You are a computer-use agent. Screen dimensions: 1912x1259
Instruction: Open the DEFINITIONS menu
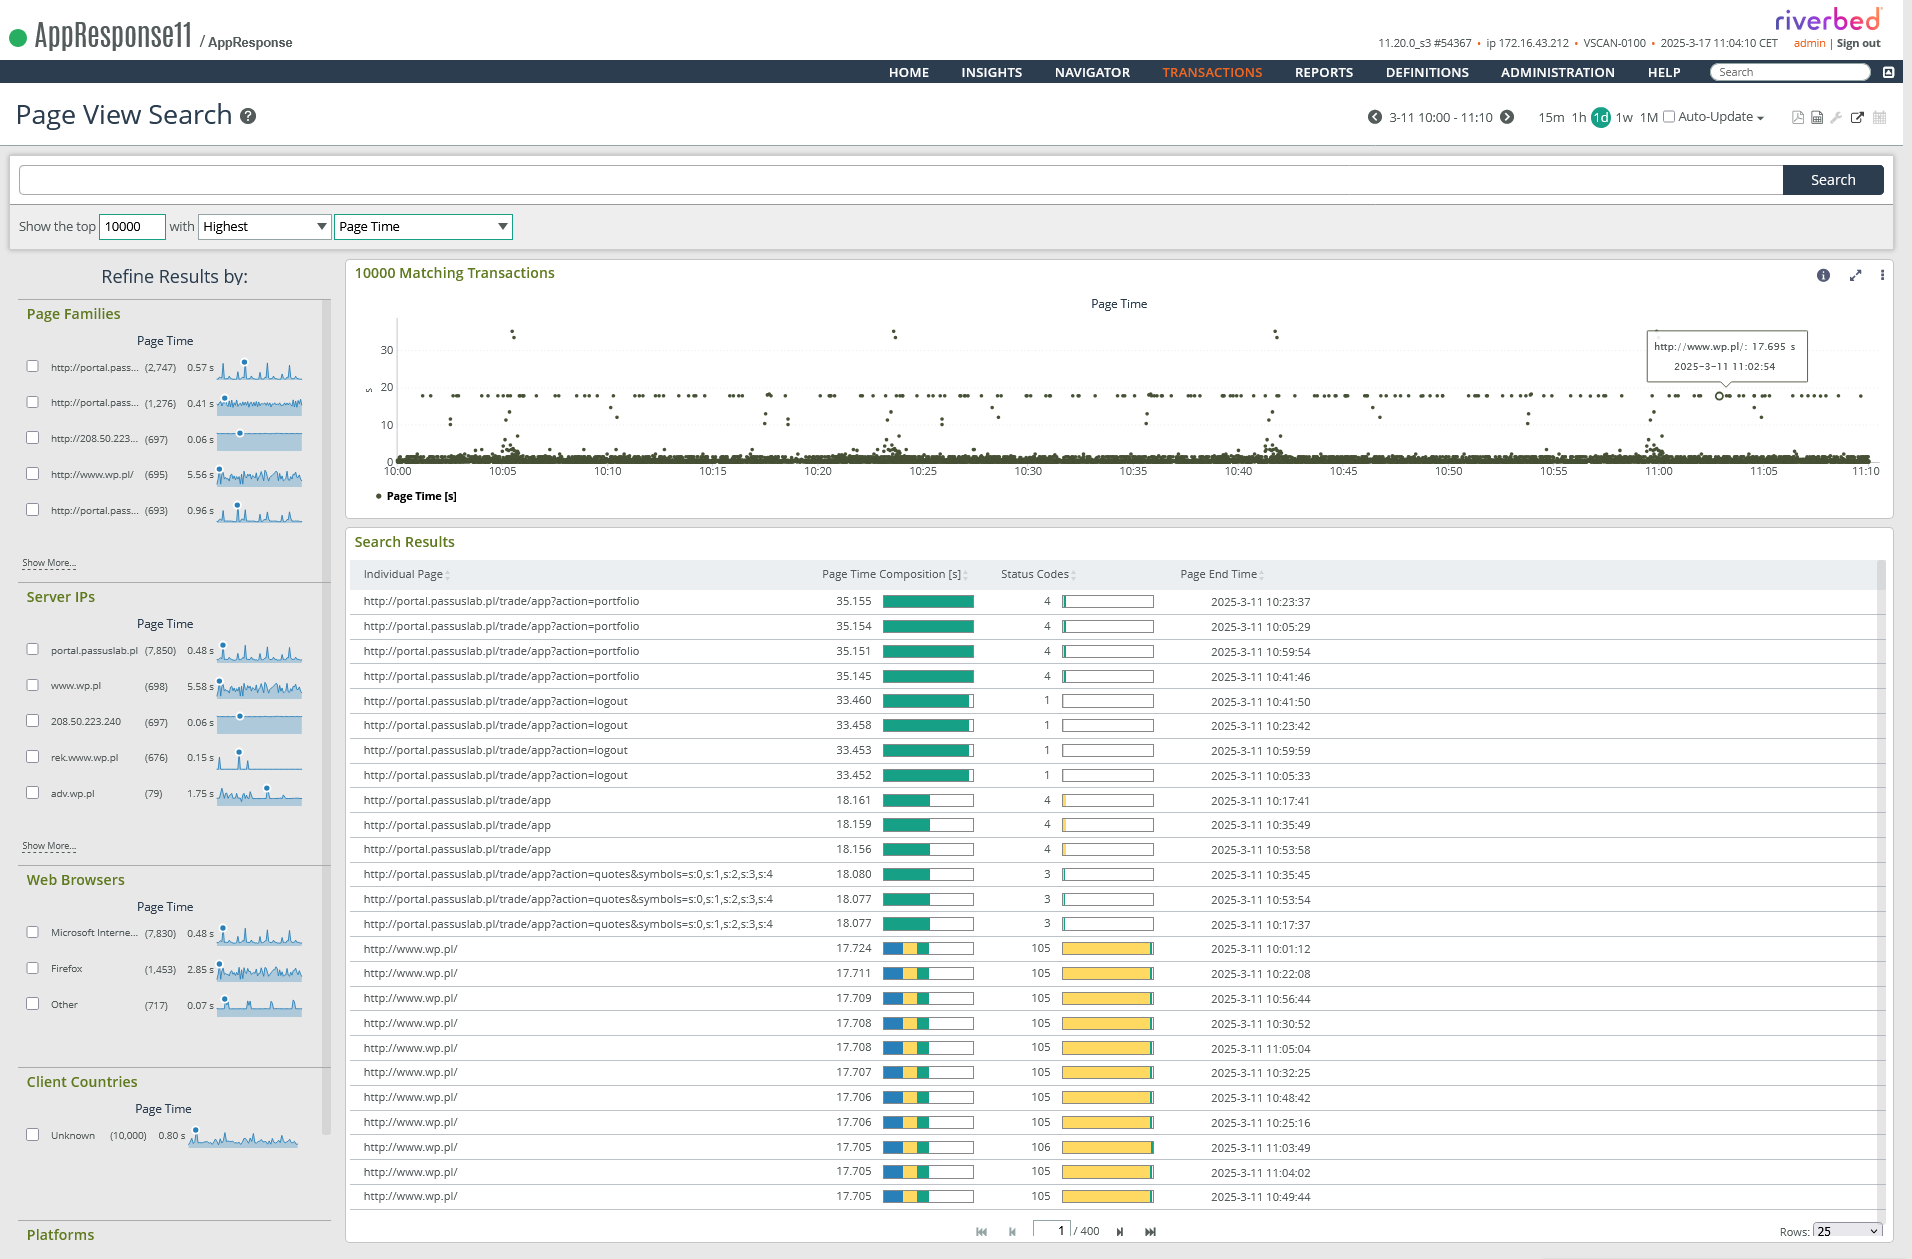pyautogui.click(x=1427, y=72)
